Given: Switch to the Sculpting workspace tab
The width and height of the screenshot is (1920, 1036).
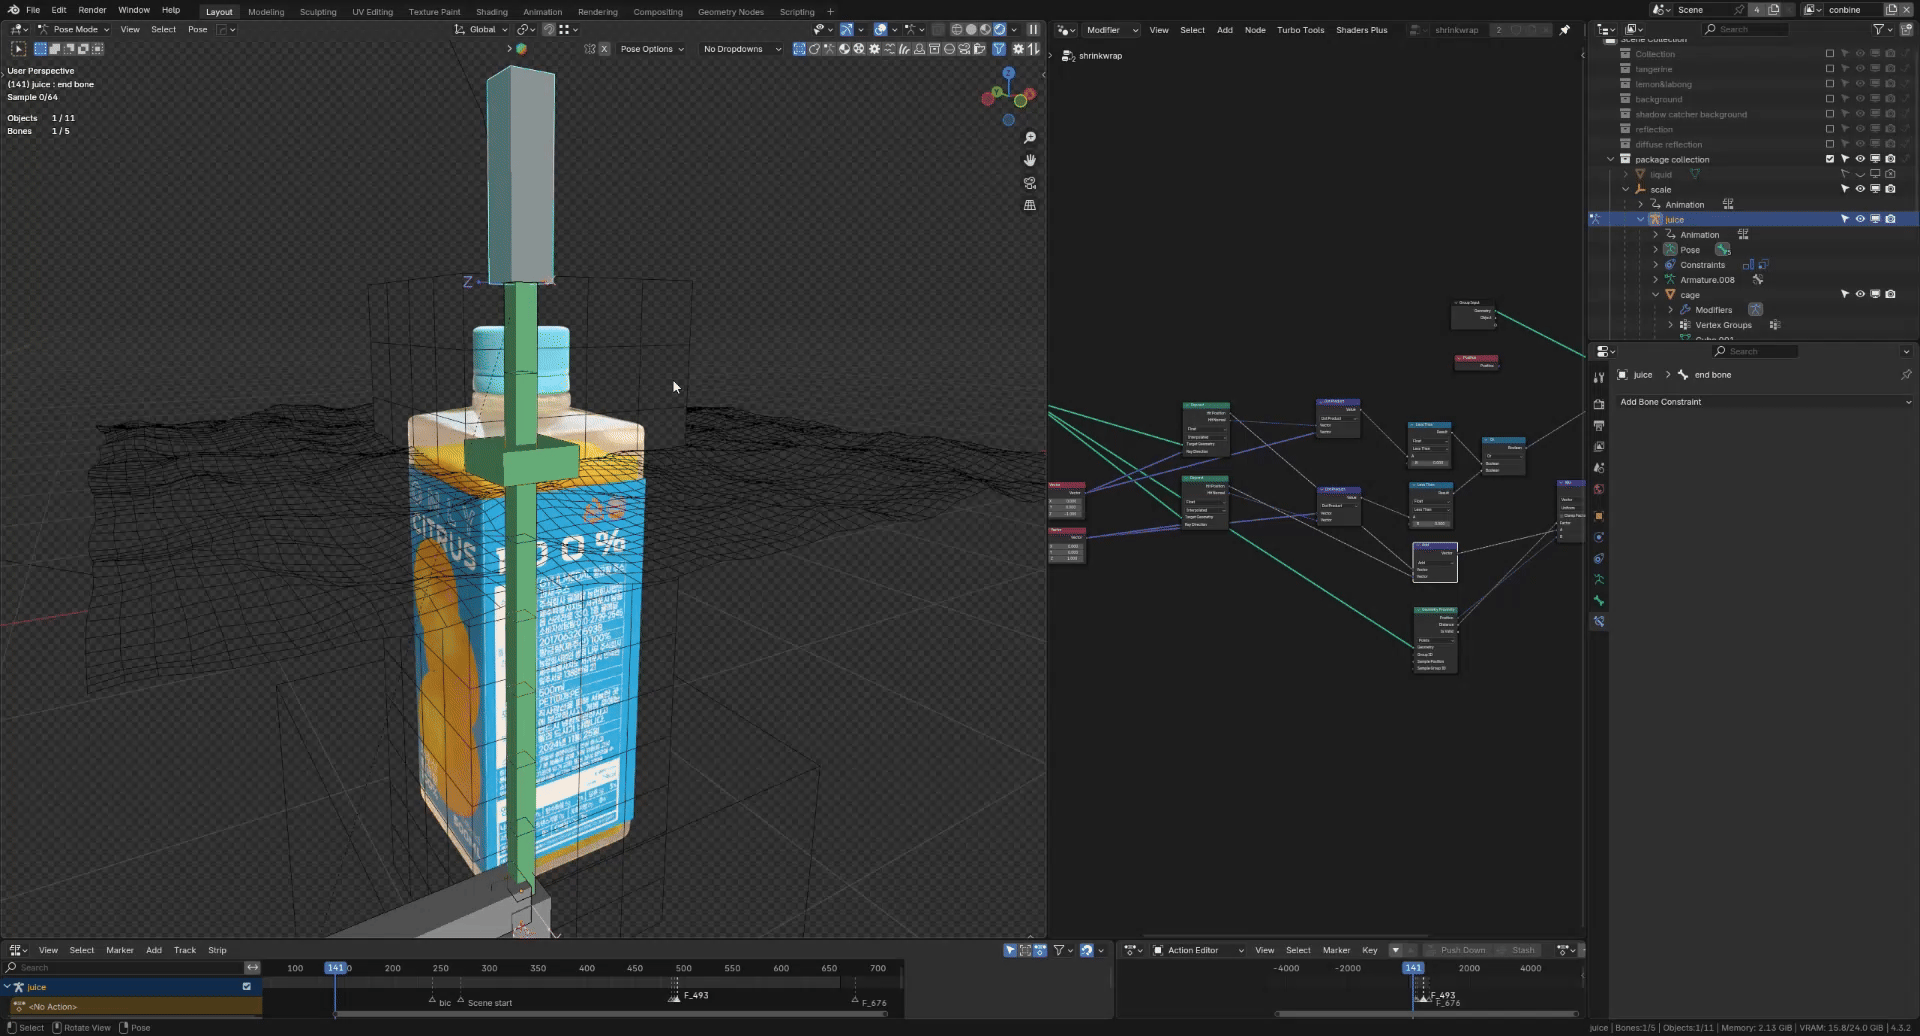Looking at the screenshot, I should pyautogui.click(x=318, y=12).
